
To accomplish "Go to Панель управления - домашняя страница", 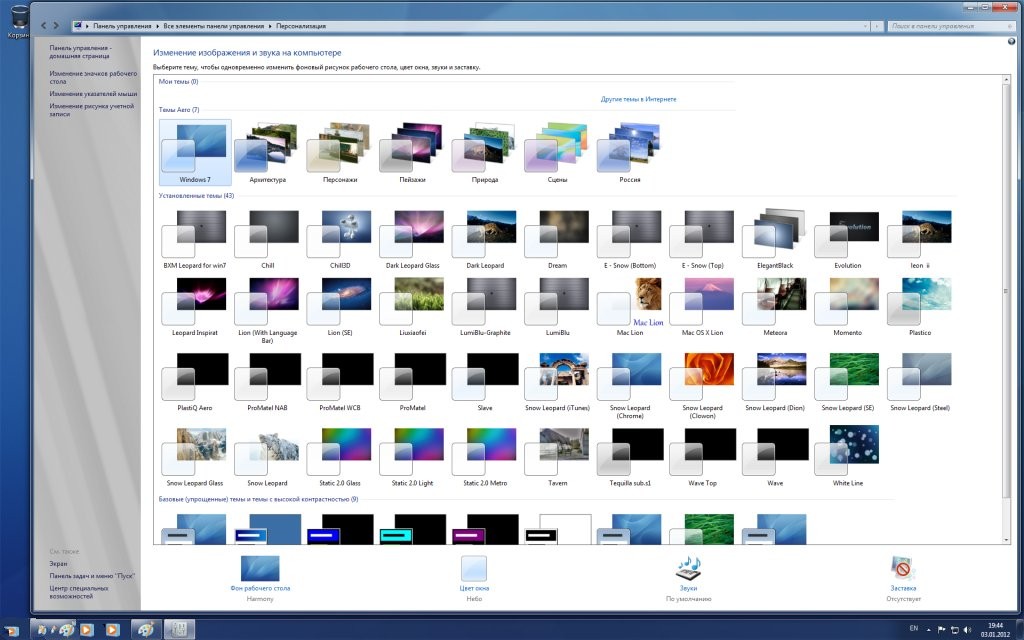I will 80,52.
